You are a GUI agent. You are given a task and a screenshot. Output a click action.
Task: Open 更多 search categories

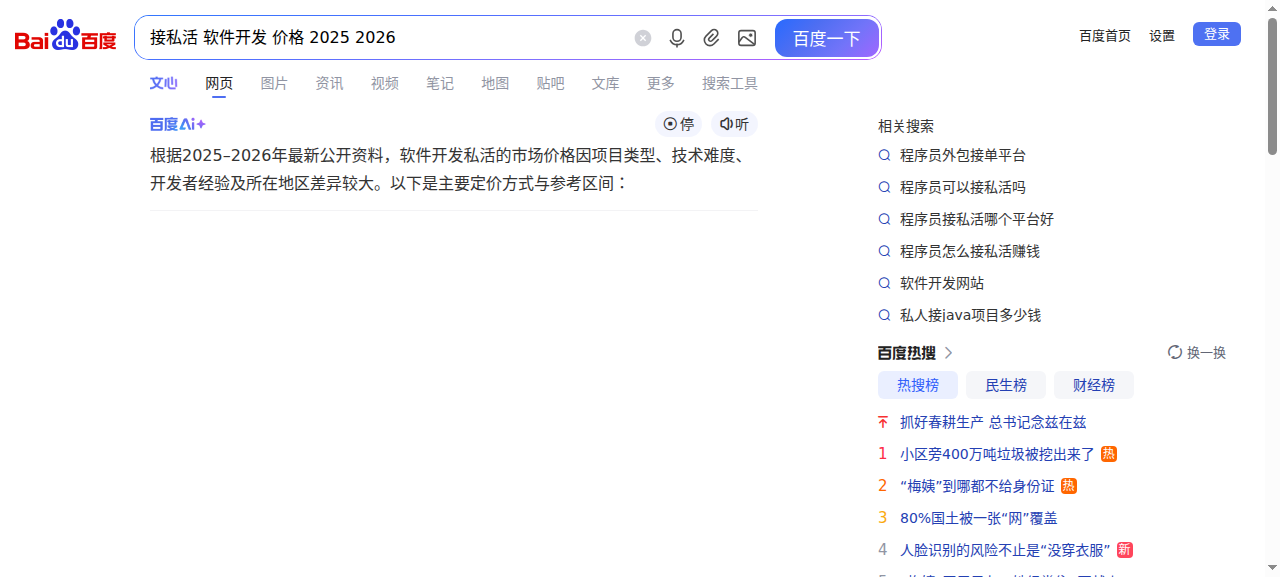click(660, 84)
